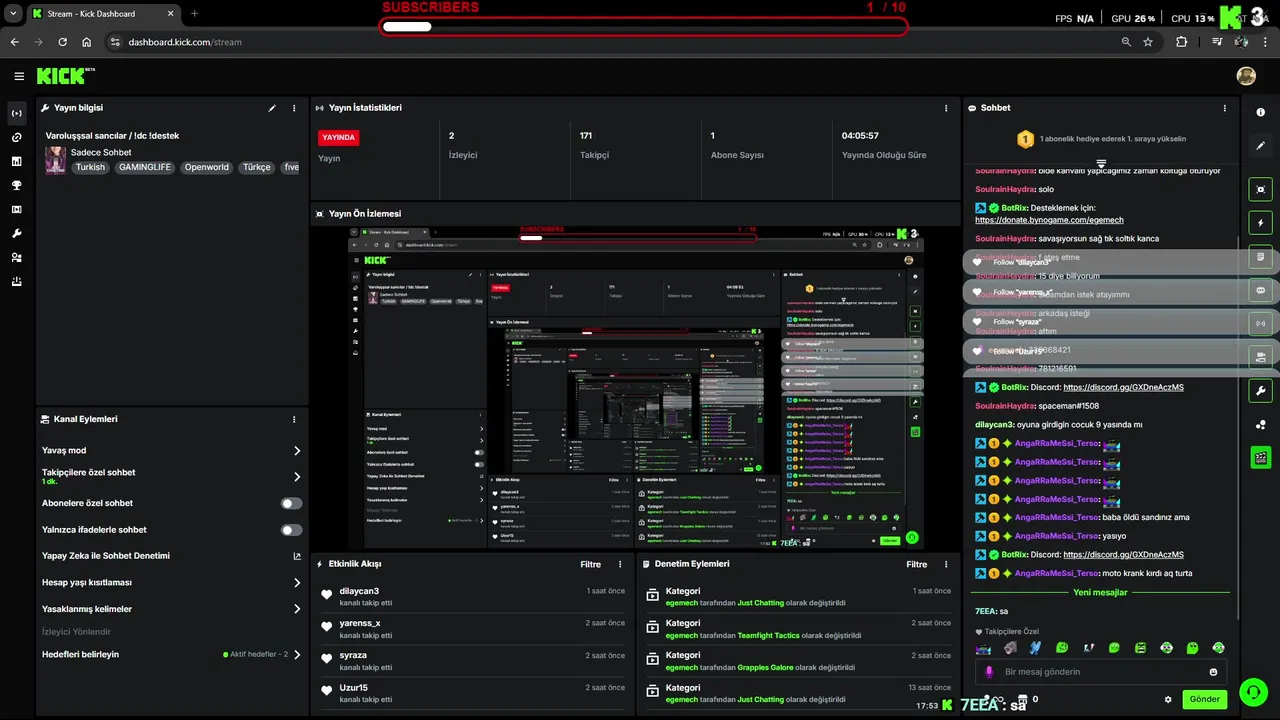Toggle Abonelere özel sohbet switch
1280x720 pixels.
pyautogui.click(x=291, y=504)
